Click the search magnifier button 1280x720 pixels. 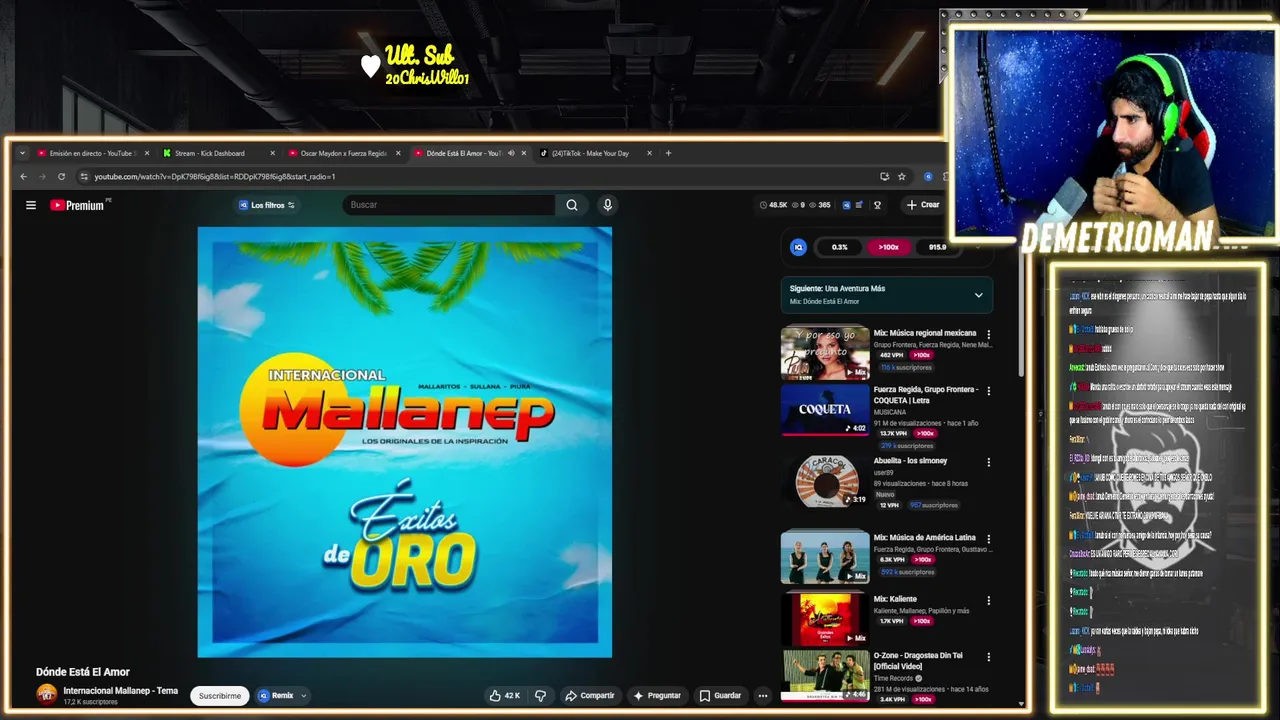[572, 205]
